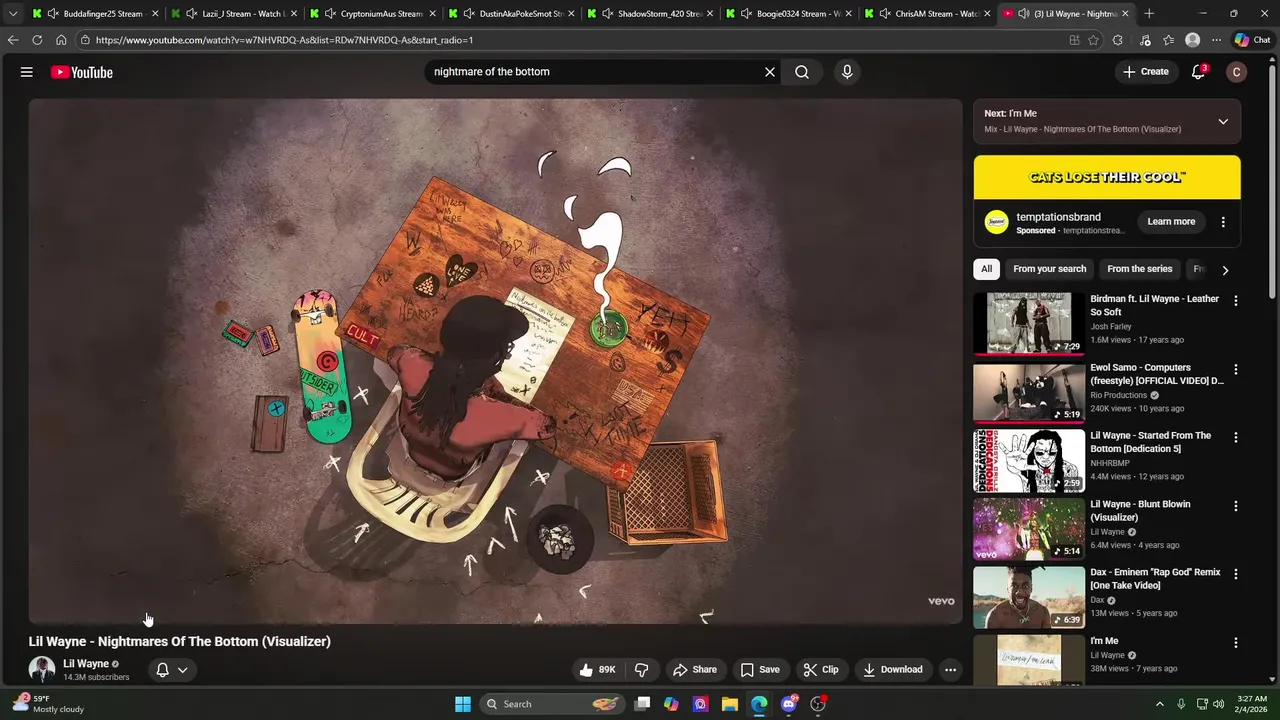Image resolution: width=1280 pixels, height=720 pixels.
Task: Open the browser tab list dropdown
Action: point(13,14)
